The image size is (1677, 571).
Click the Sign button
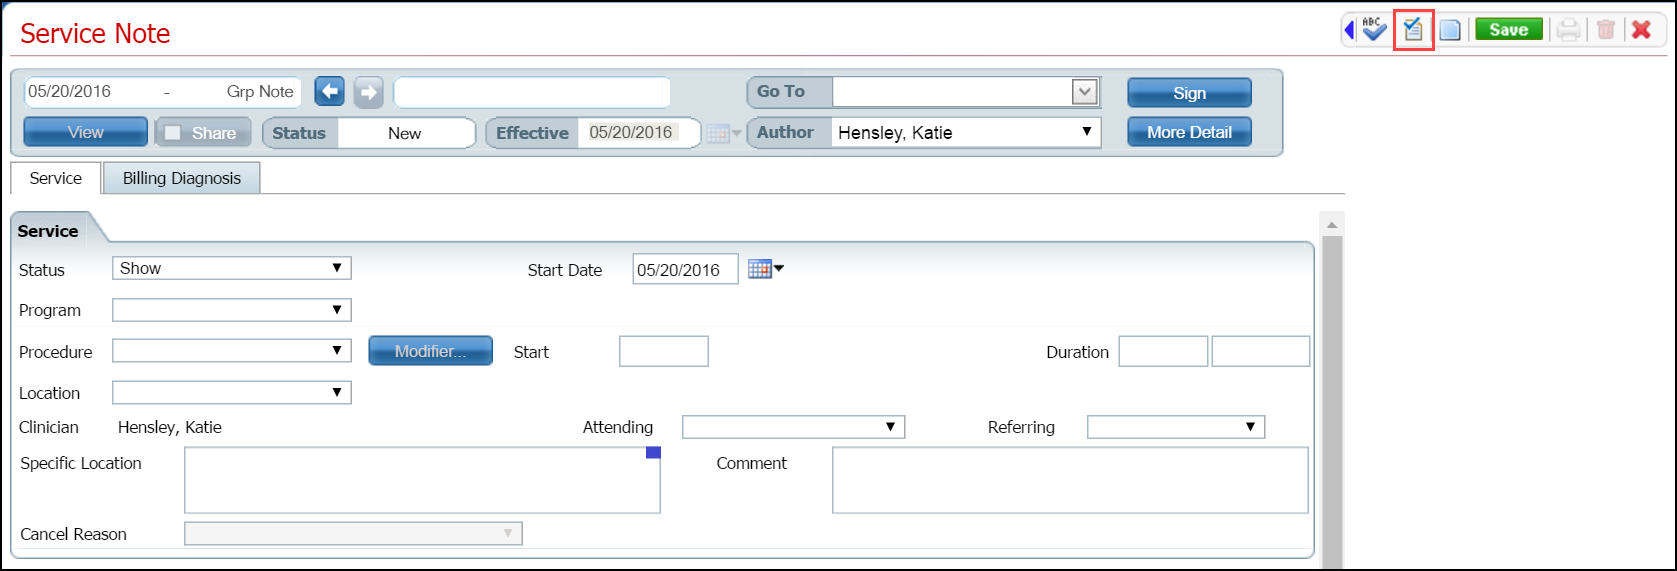[x=1189, y=93]
